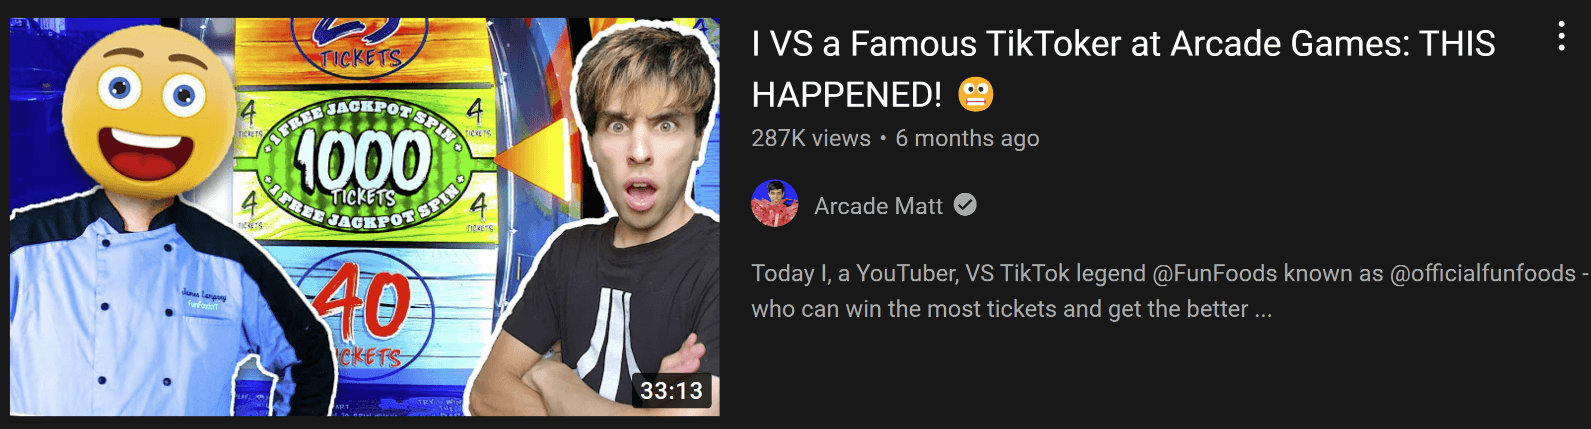Screen dimensions: 1591x429
Task: Click the grimacing emoji in the video title
Action: click(975, 95)
